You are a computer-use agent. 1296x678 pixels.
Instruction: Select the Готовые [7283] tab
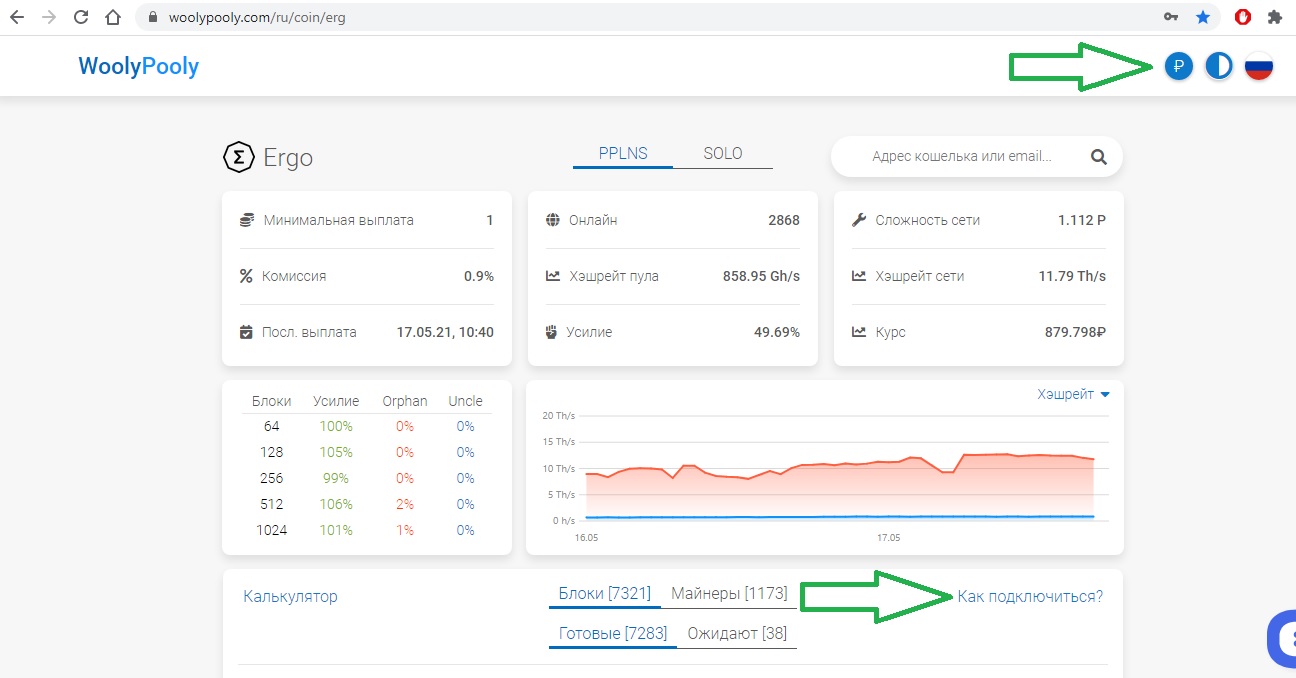612,634
